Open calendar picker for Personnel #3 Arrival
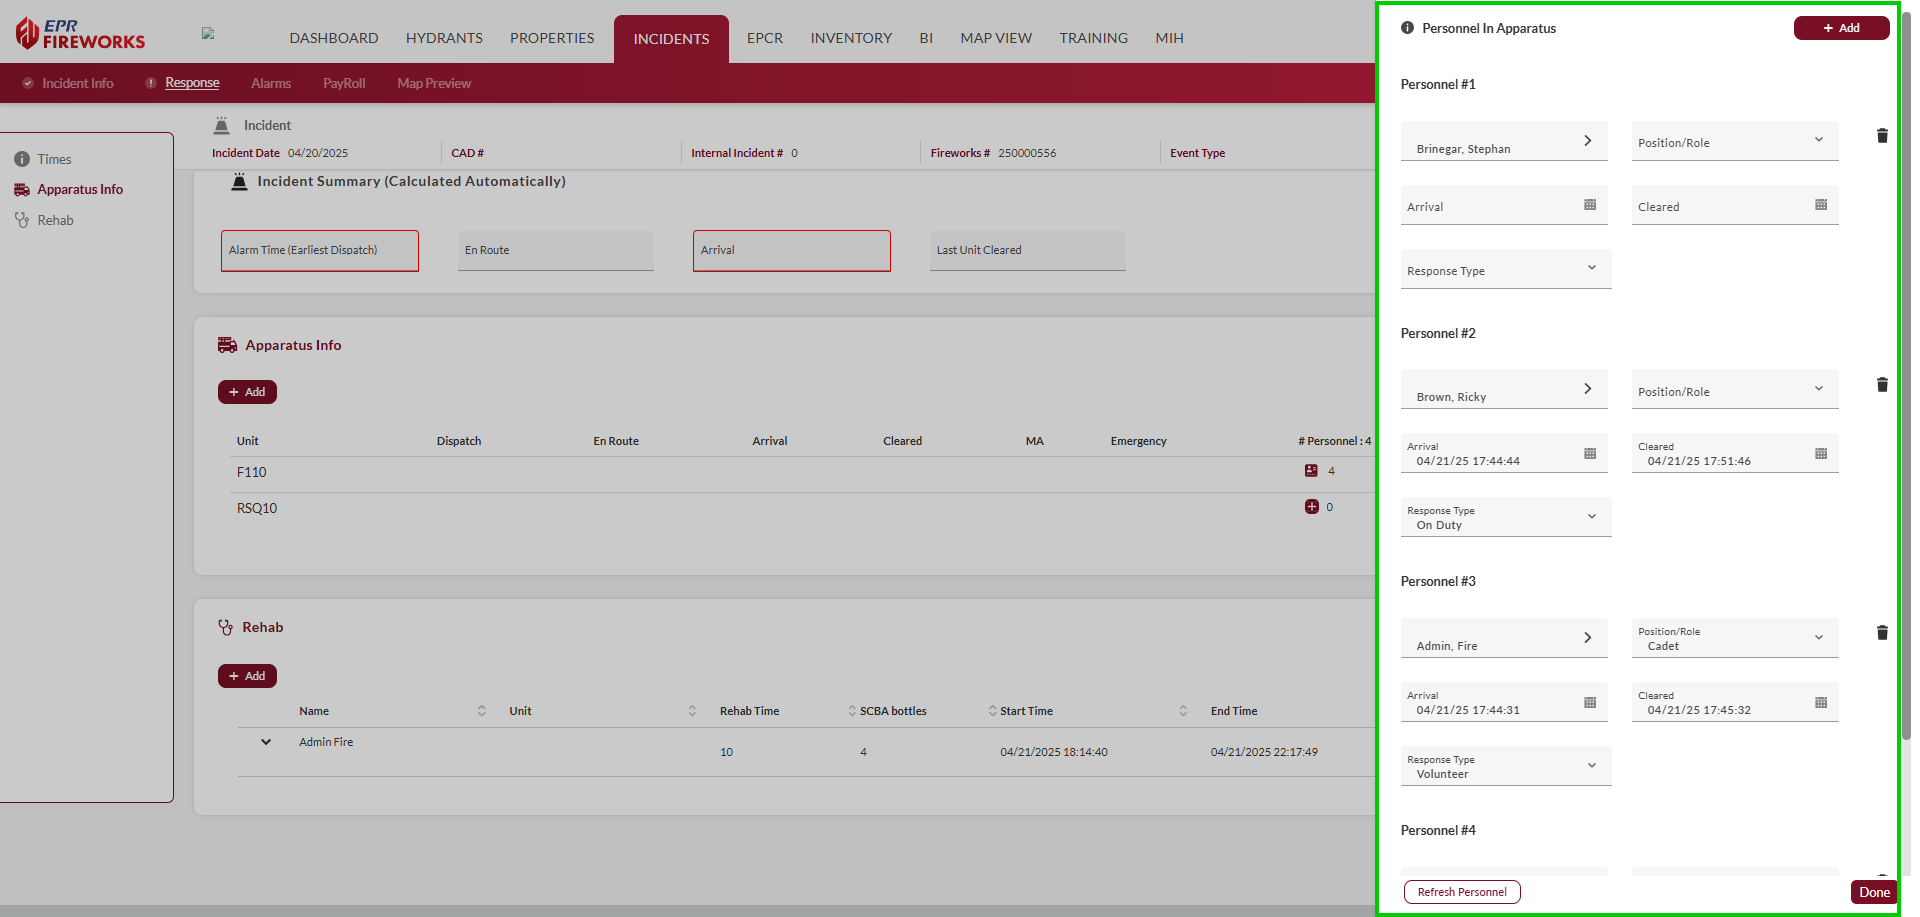Screen dimensions: 1920x917 (1589, 703)
